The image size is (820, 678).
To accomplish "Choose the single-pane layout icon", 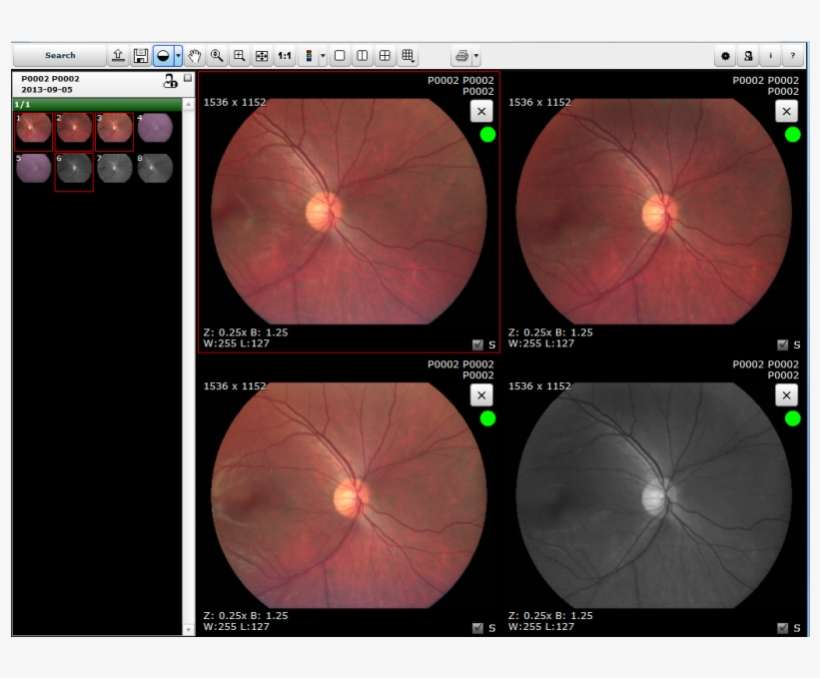I will point(340,56).
